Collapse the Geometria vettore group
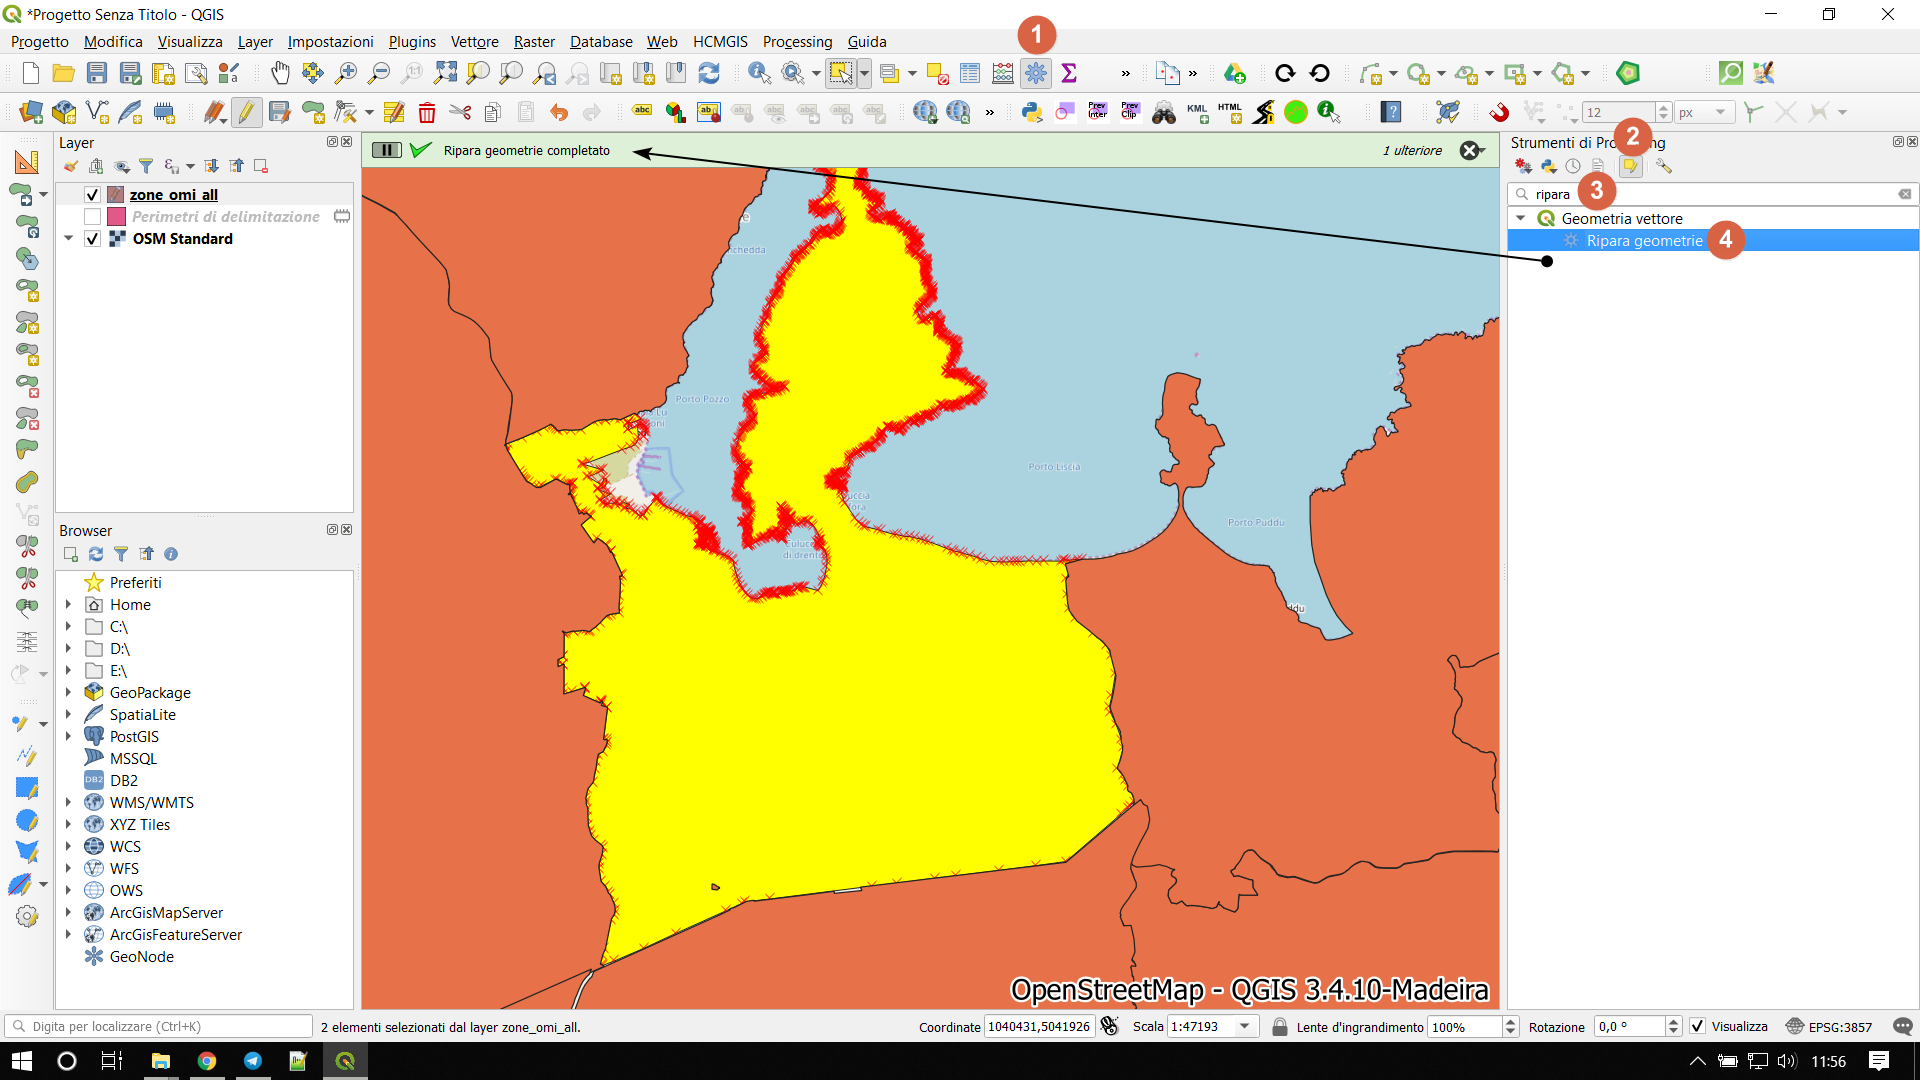This screenshot has height=1080, width=1920. point(1521,218)
